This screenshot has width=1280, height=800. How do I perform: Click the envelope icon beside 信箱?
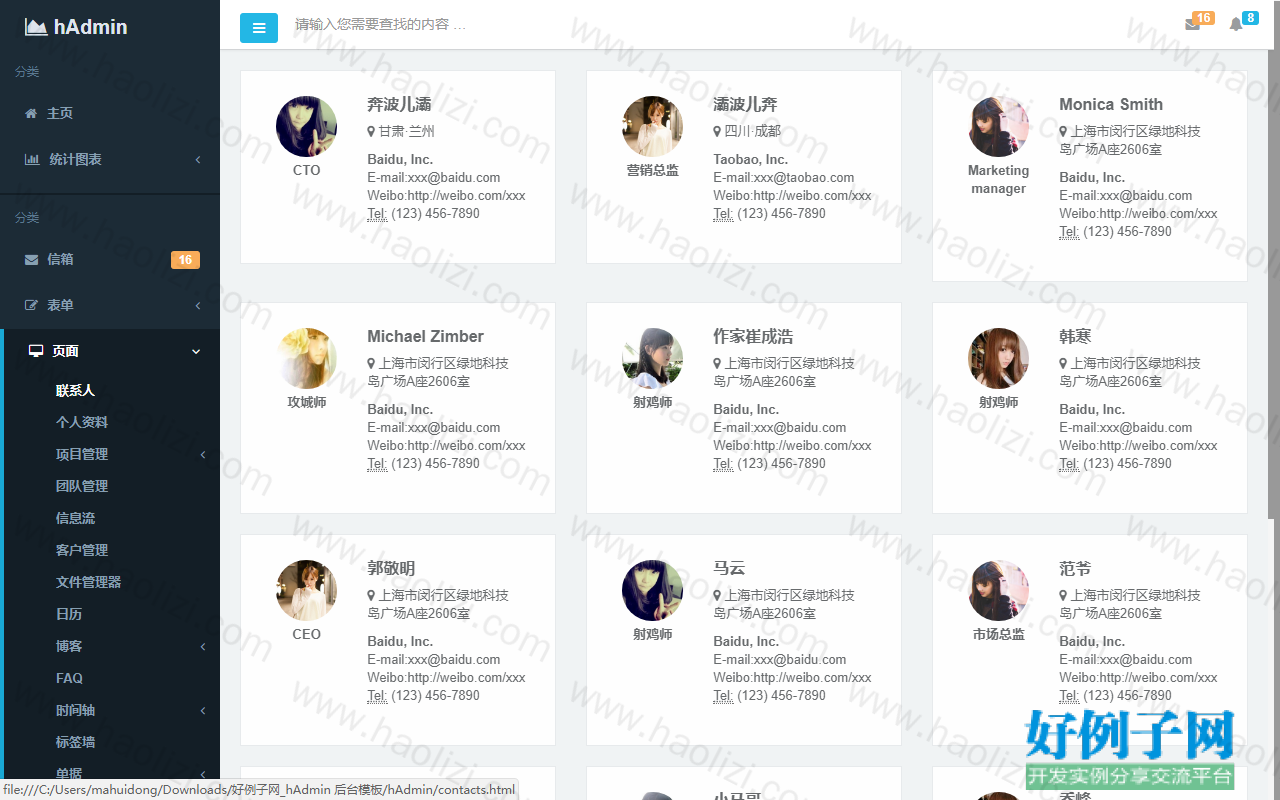31,260
